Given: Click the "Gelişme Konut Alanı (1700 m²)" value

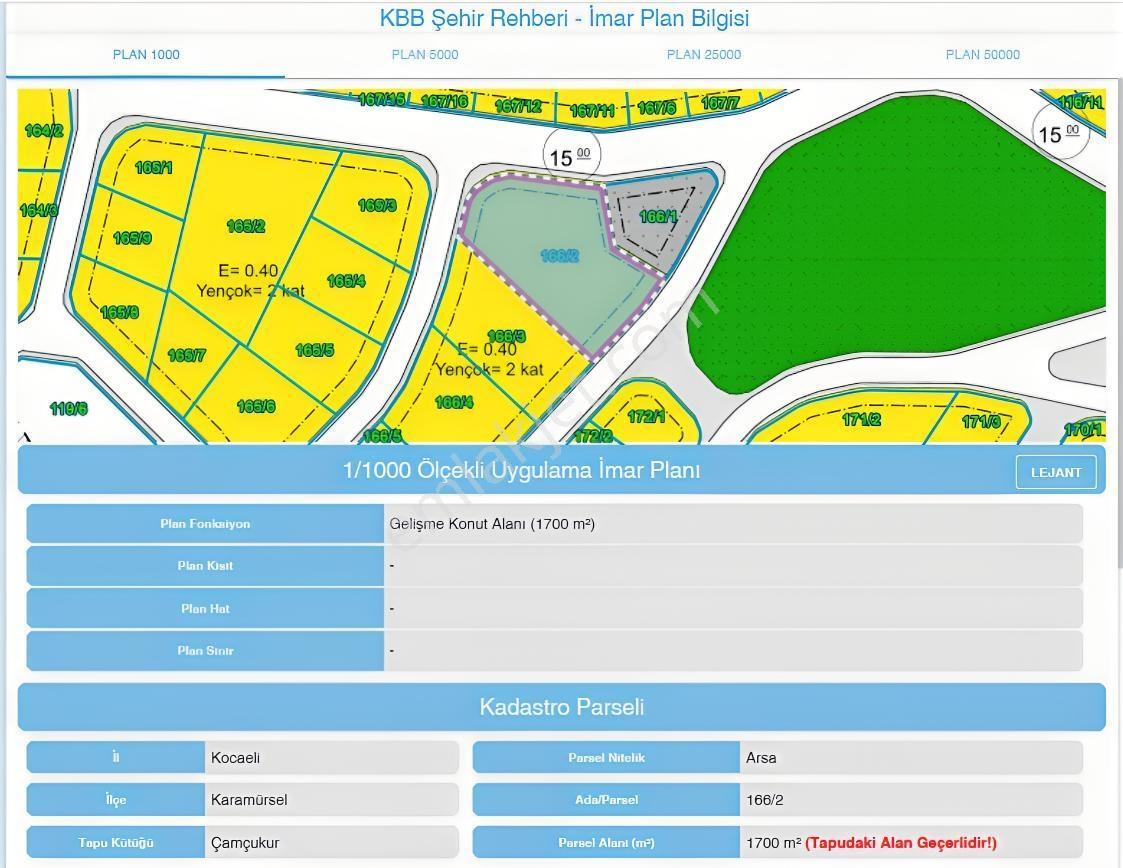Looking at the screenshot, I should pyautogui.click(x=492, y=524).
